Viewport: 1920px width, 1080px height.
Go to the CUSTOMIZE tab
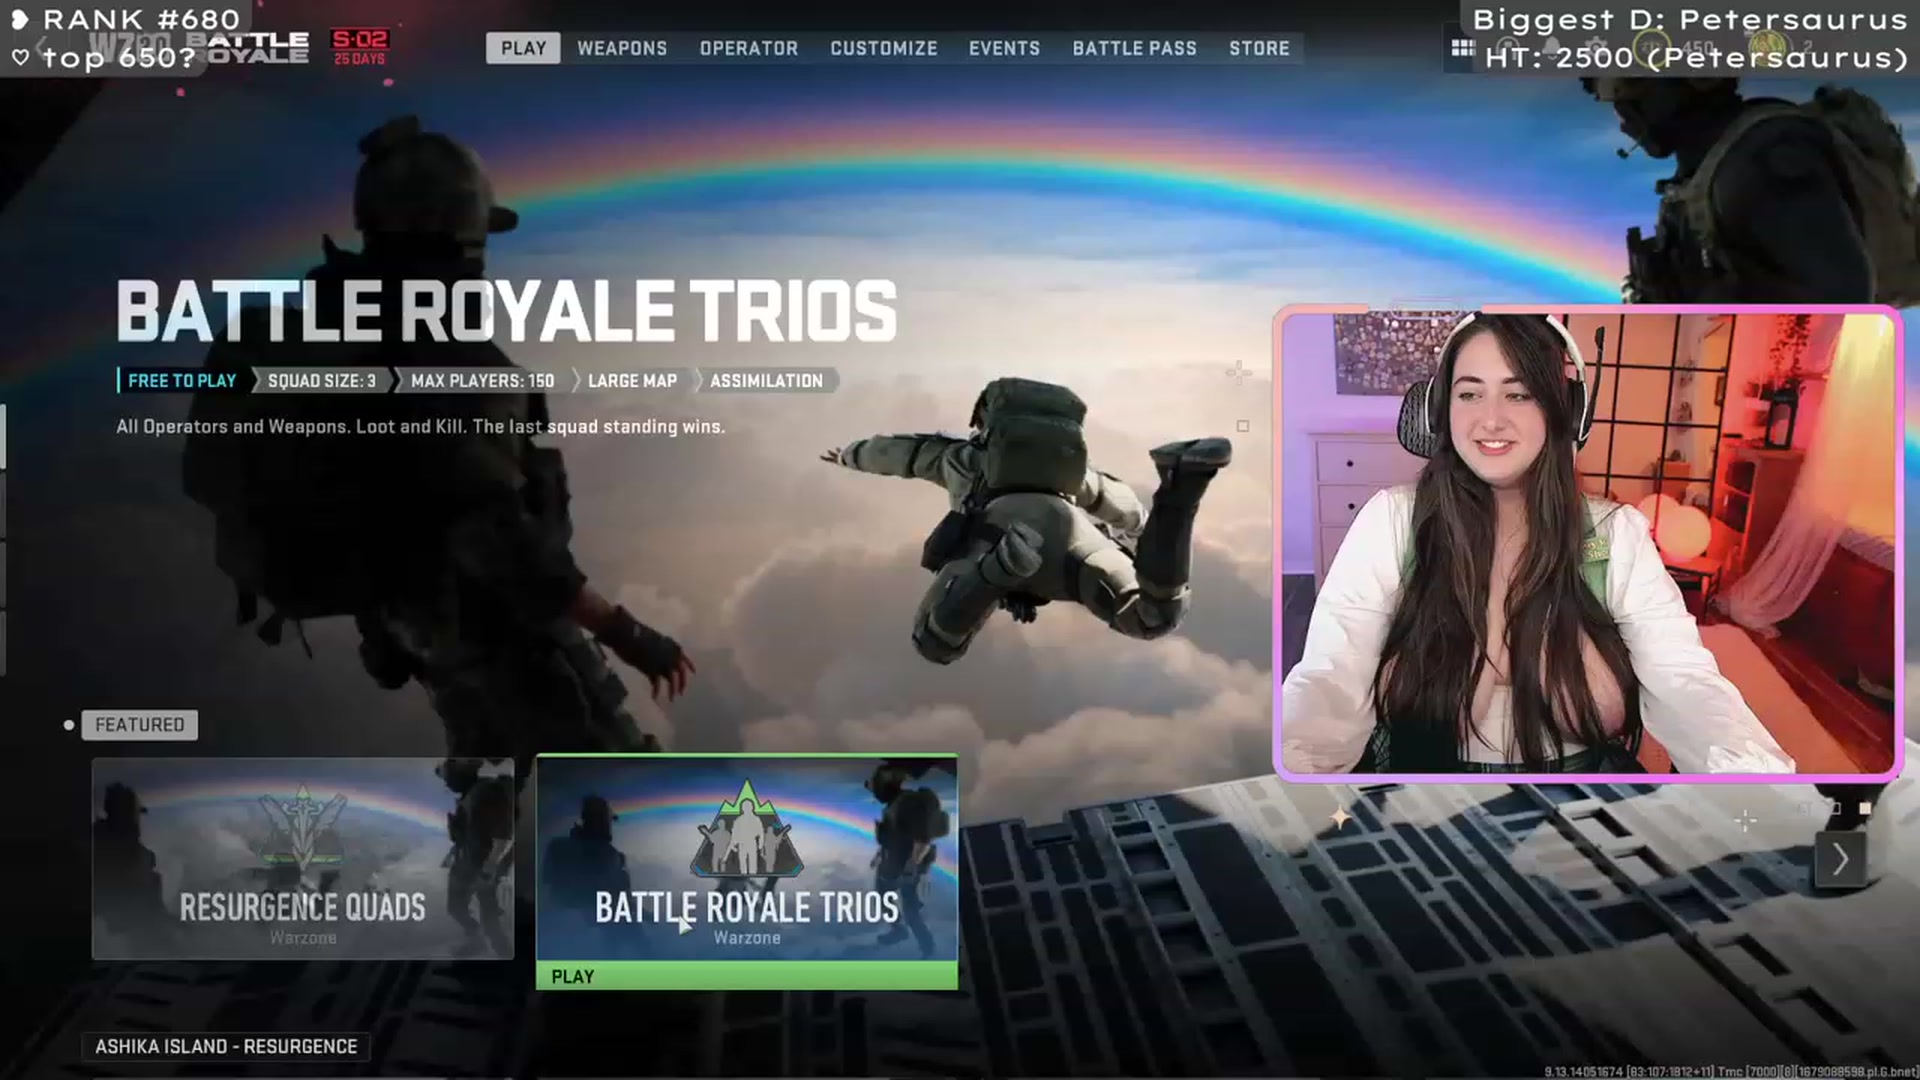tap(884, 48)
